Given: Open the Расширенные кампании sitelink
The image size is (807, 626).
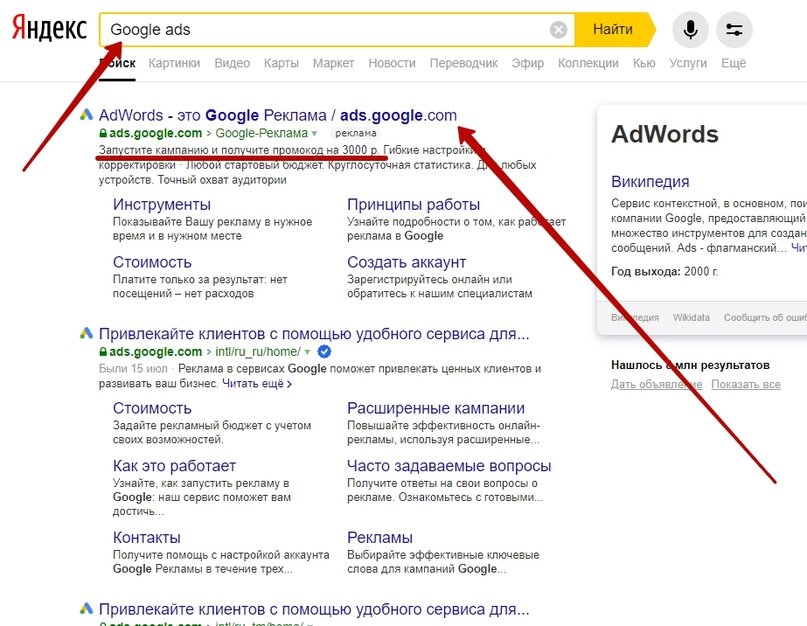Looking at the screenshot, I should pyautogui.click(x=436, y=408).
